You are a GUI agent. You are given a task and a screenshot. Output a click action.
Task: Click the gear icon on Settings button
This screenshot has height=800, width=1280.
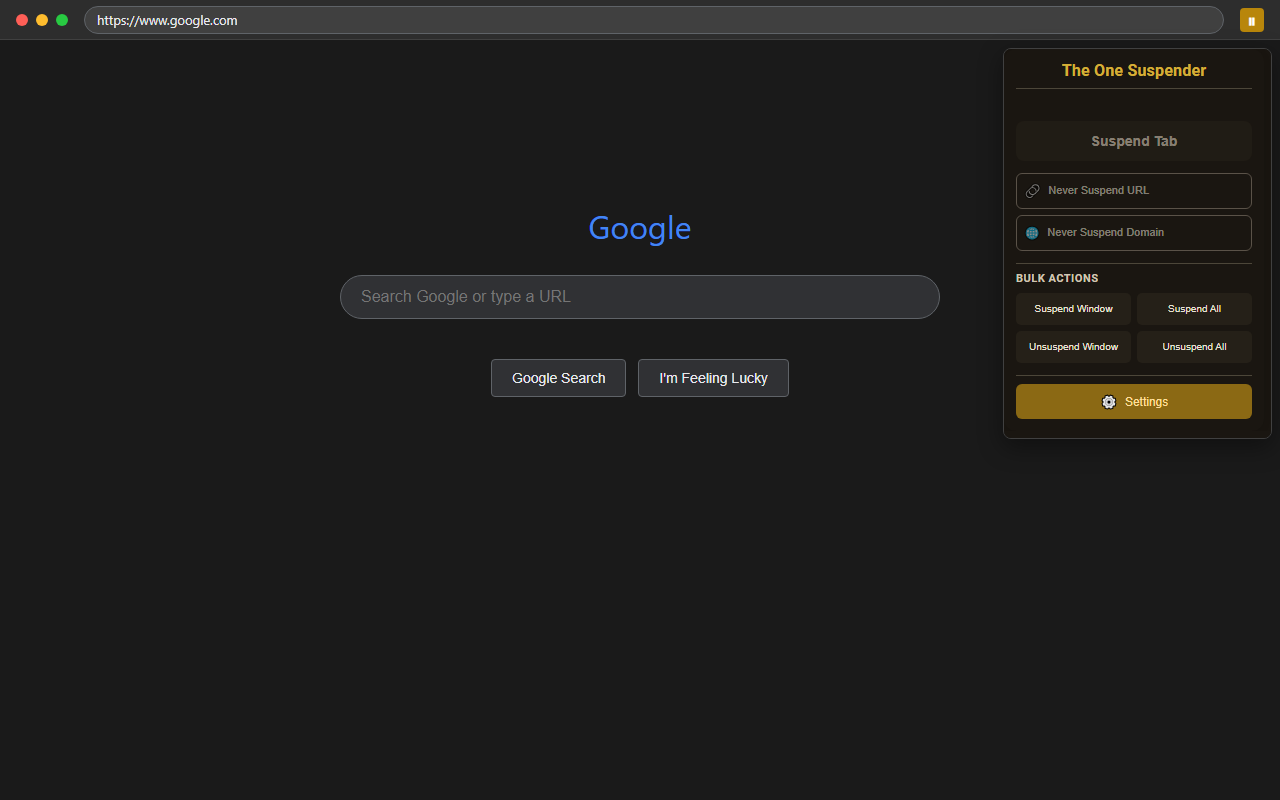click(x=1109, y=402)
